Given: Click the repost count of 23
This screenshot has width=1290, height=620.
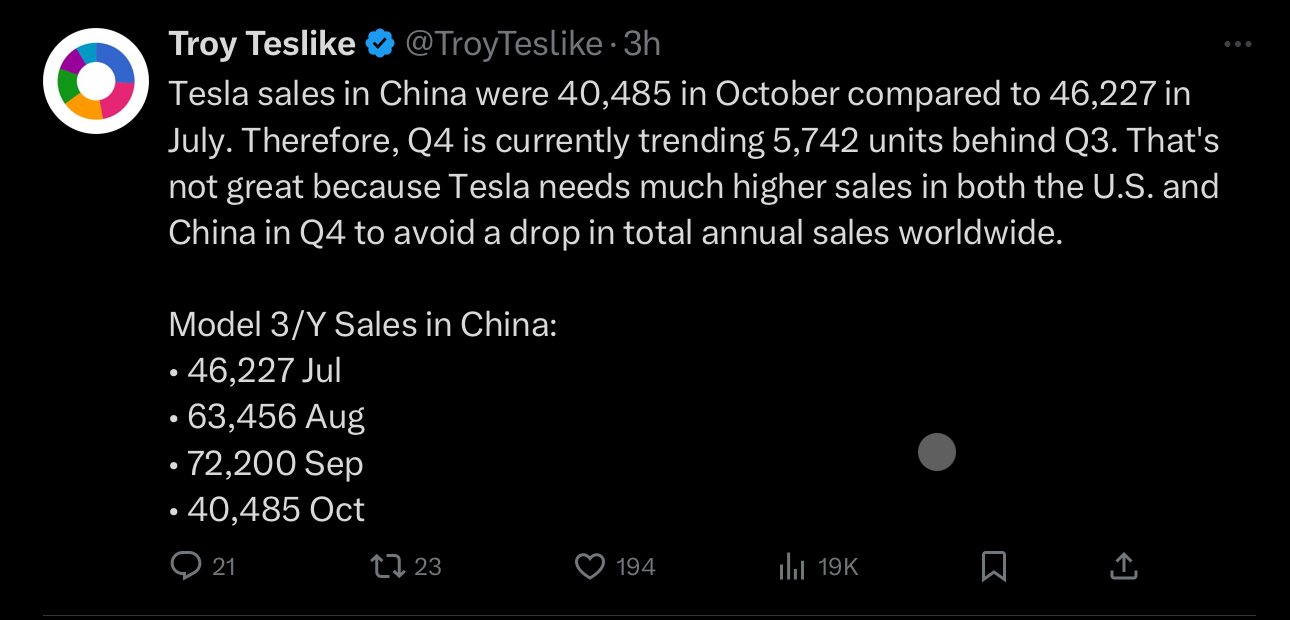Looking at the screenshot, I should [427, 567].
